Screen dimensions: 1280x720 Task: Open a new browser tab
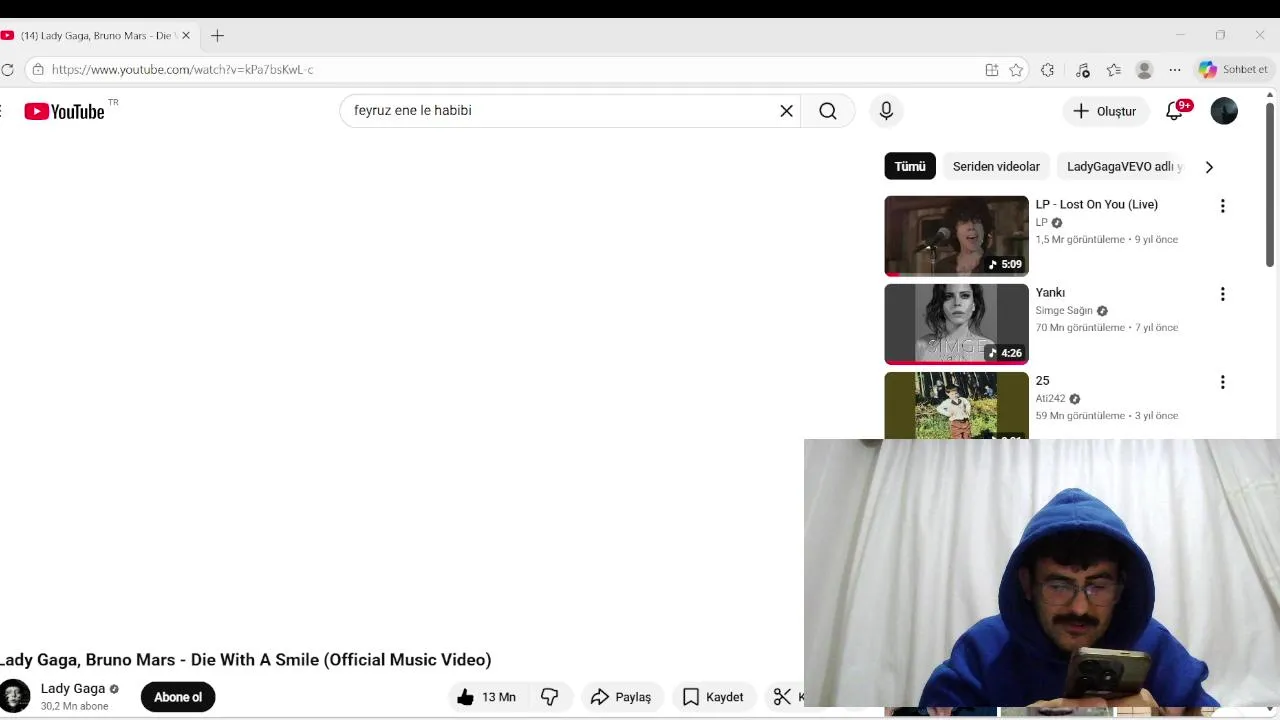pyautogui.click(x=217, y=36)
